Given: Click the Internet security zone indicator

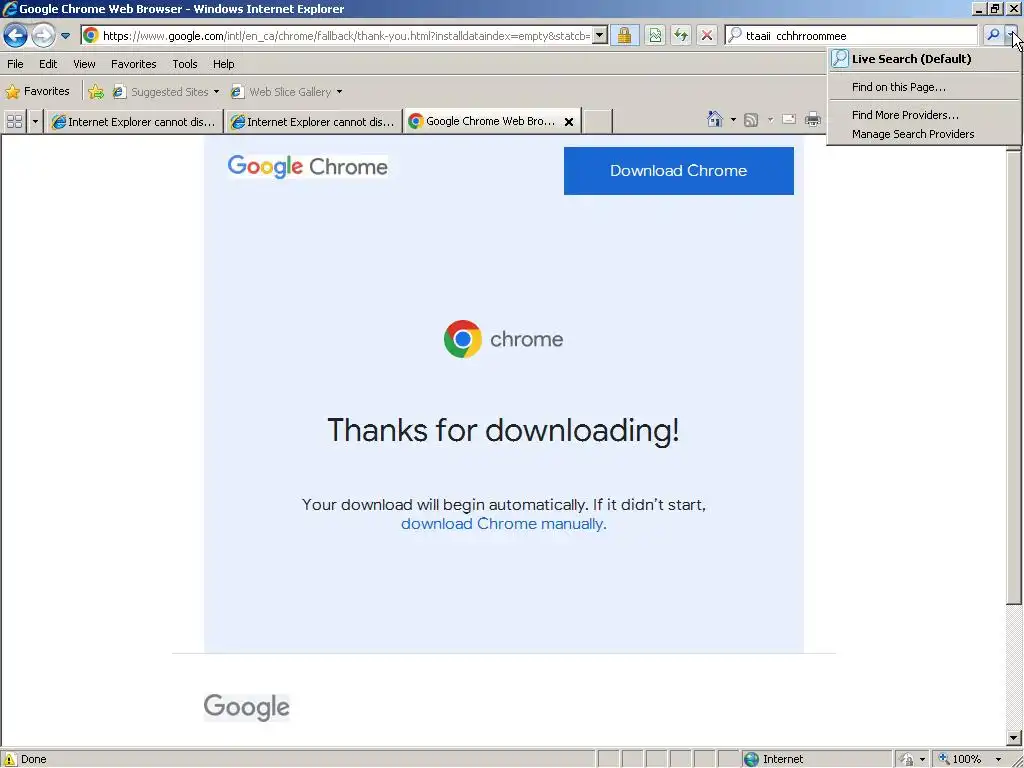Looking at the screenshot, I should click(x=816, y=759).
